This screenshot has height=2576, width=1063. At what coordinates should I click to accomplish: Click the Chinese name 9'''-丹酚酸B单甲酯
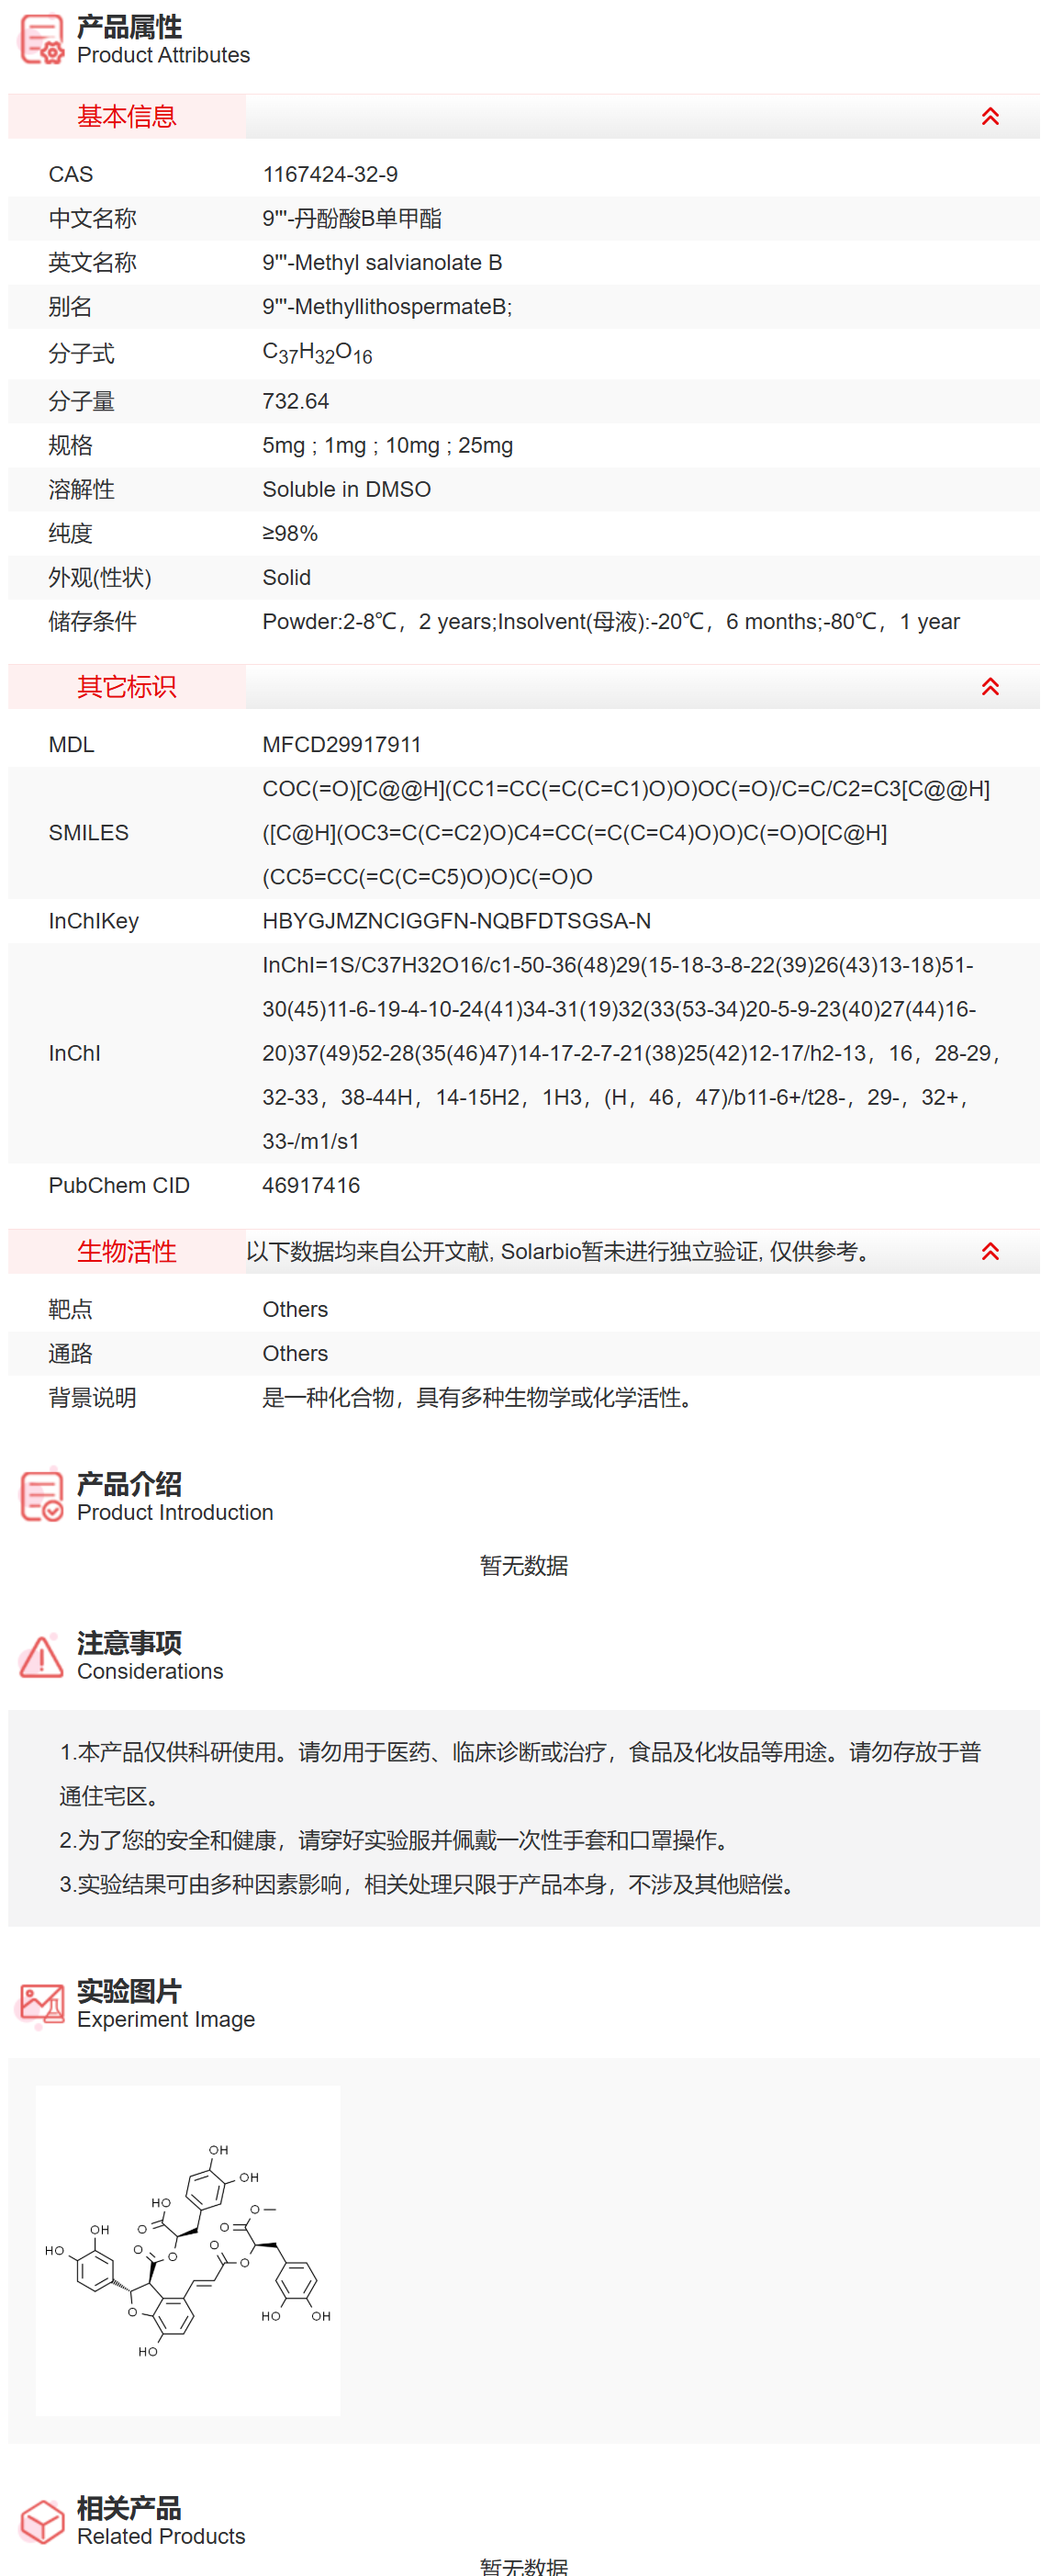352,218
